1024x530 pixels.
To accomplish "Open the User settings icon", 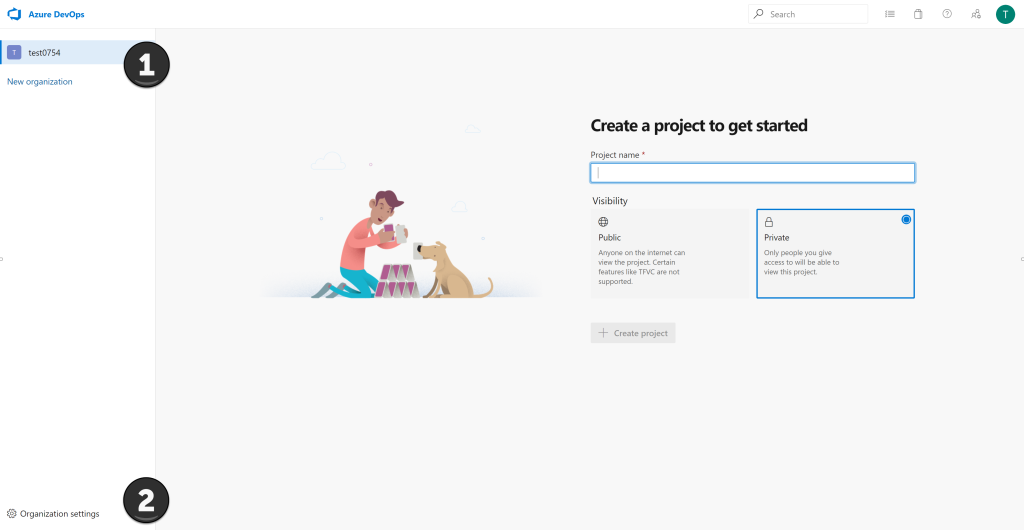I will point(976,14).
